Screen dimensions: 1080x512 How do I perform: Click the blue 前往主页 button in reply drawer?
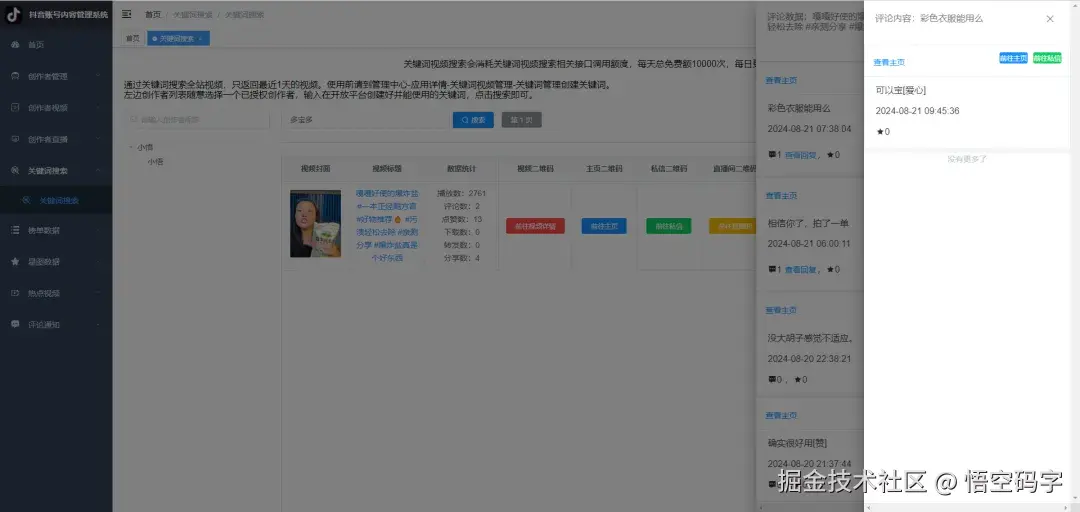point(1013,58)
